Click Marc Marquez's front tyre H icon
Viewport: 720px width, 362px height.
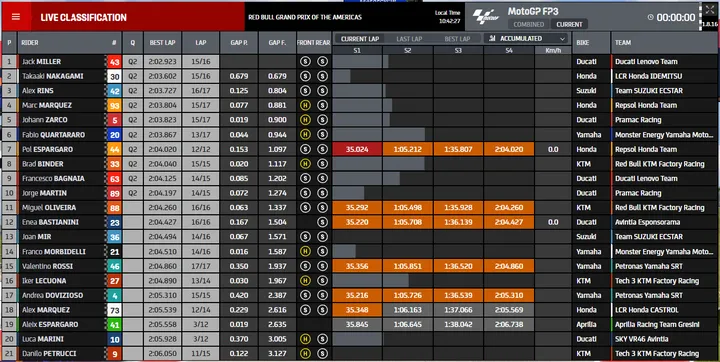(x=305, y=105)
